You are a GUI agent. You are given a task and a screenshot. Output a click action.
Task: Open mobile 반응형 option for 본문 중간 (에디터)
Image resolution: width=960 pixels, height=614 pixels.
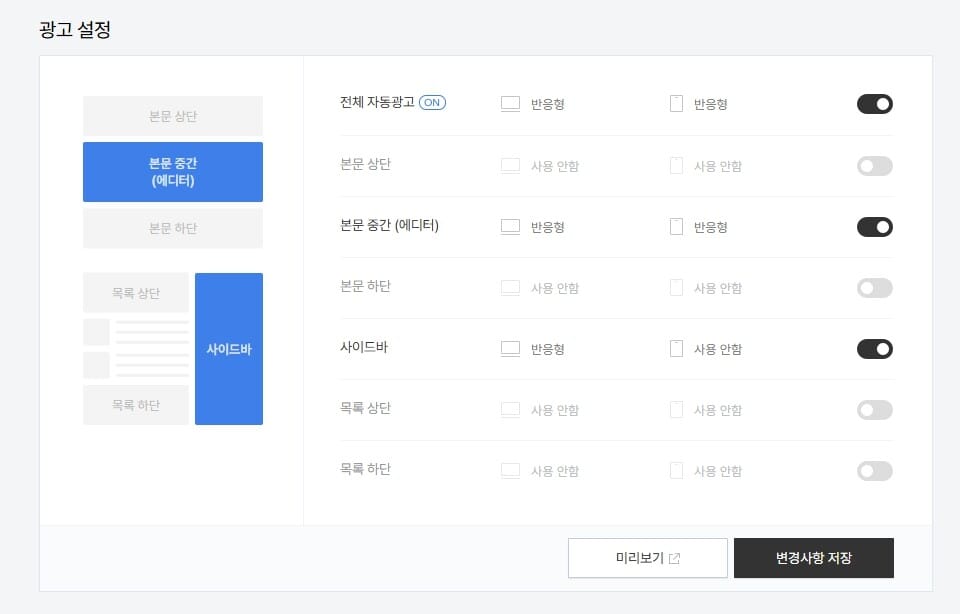tap(710, 227)
